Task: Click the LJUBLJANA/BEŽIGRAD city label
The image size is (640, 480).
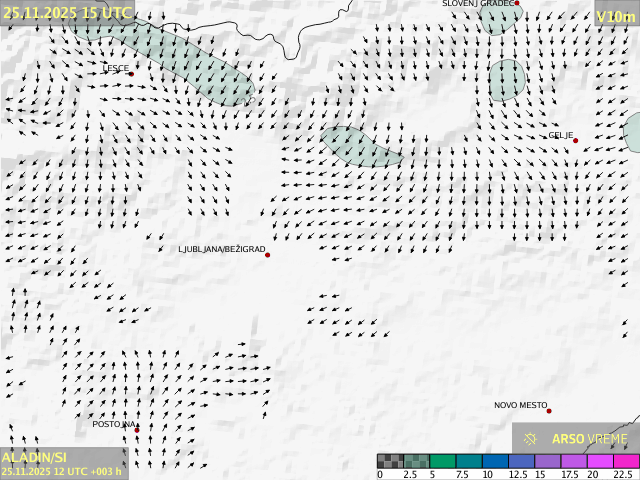Action: tap(221, 249)
